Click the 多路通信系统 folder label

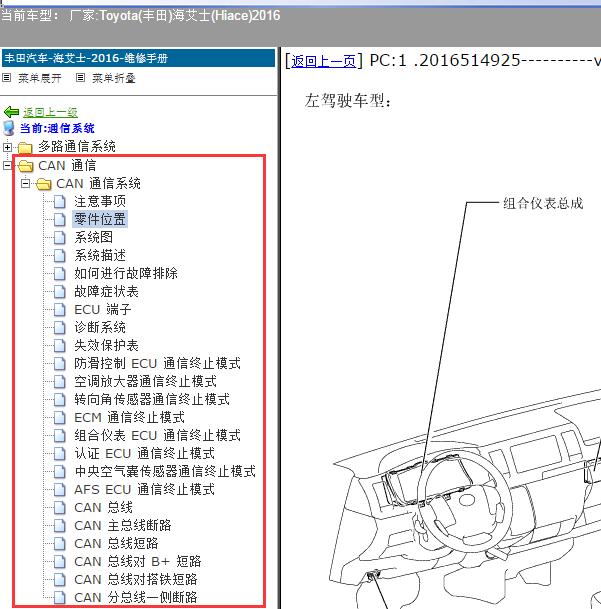(77, 146)
